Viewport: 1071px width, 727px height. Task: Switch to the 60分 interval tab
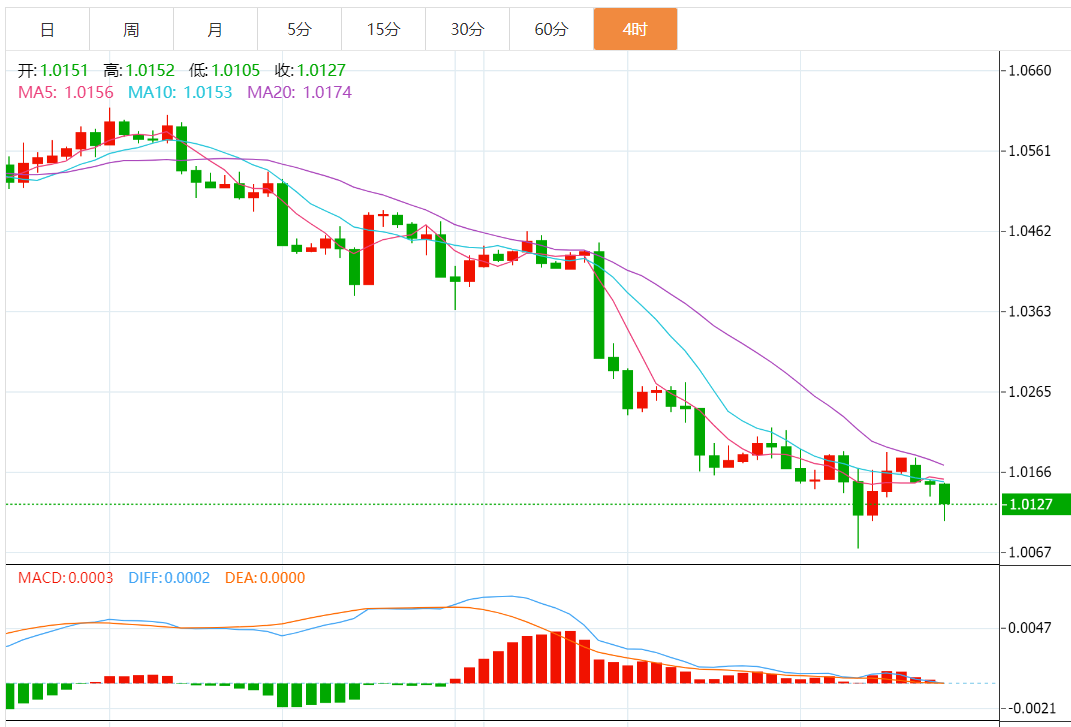pyautogui.click(x=551, y=29)
